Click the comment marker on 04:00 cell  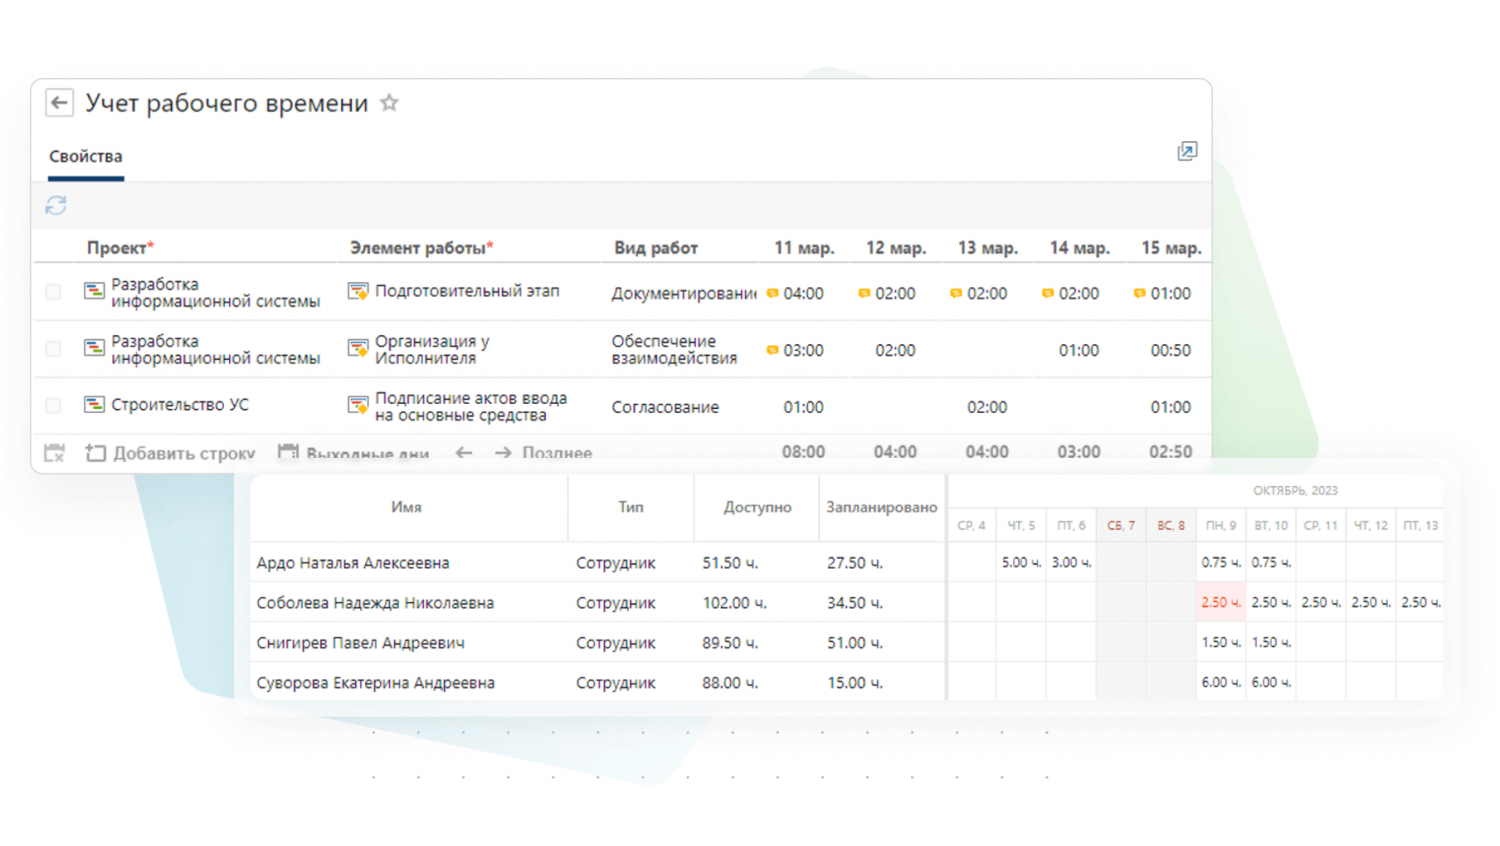[772, 293]
